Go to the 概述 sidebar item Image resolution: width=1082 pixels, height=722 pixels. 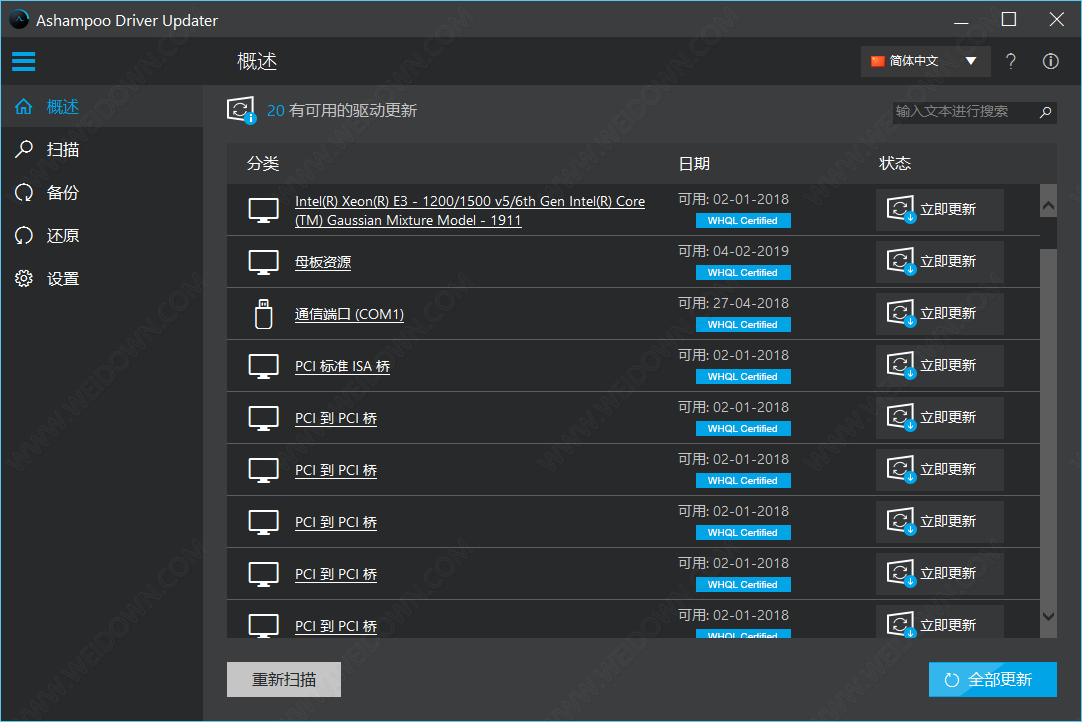tap(102, 106)
